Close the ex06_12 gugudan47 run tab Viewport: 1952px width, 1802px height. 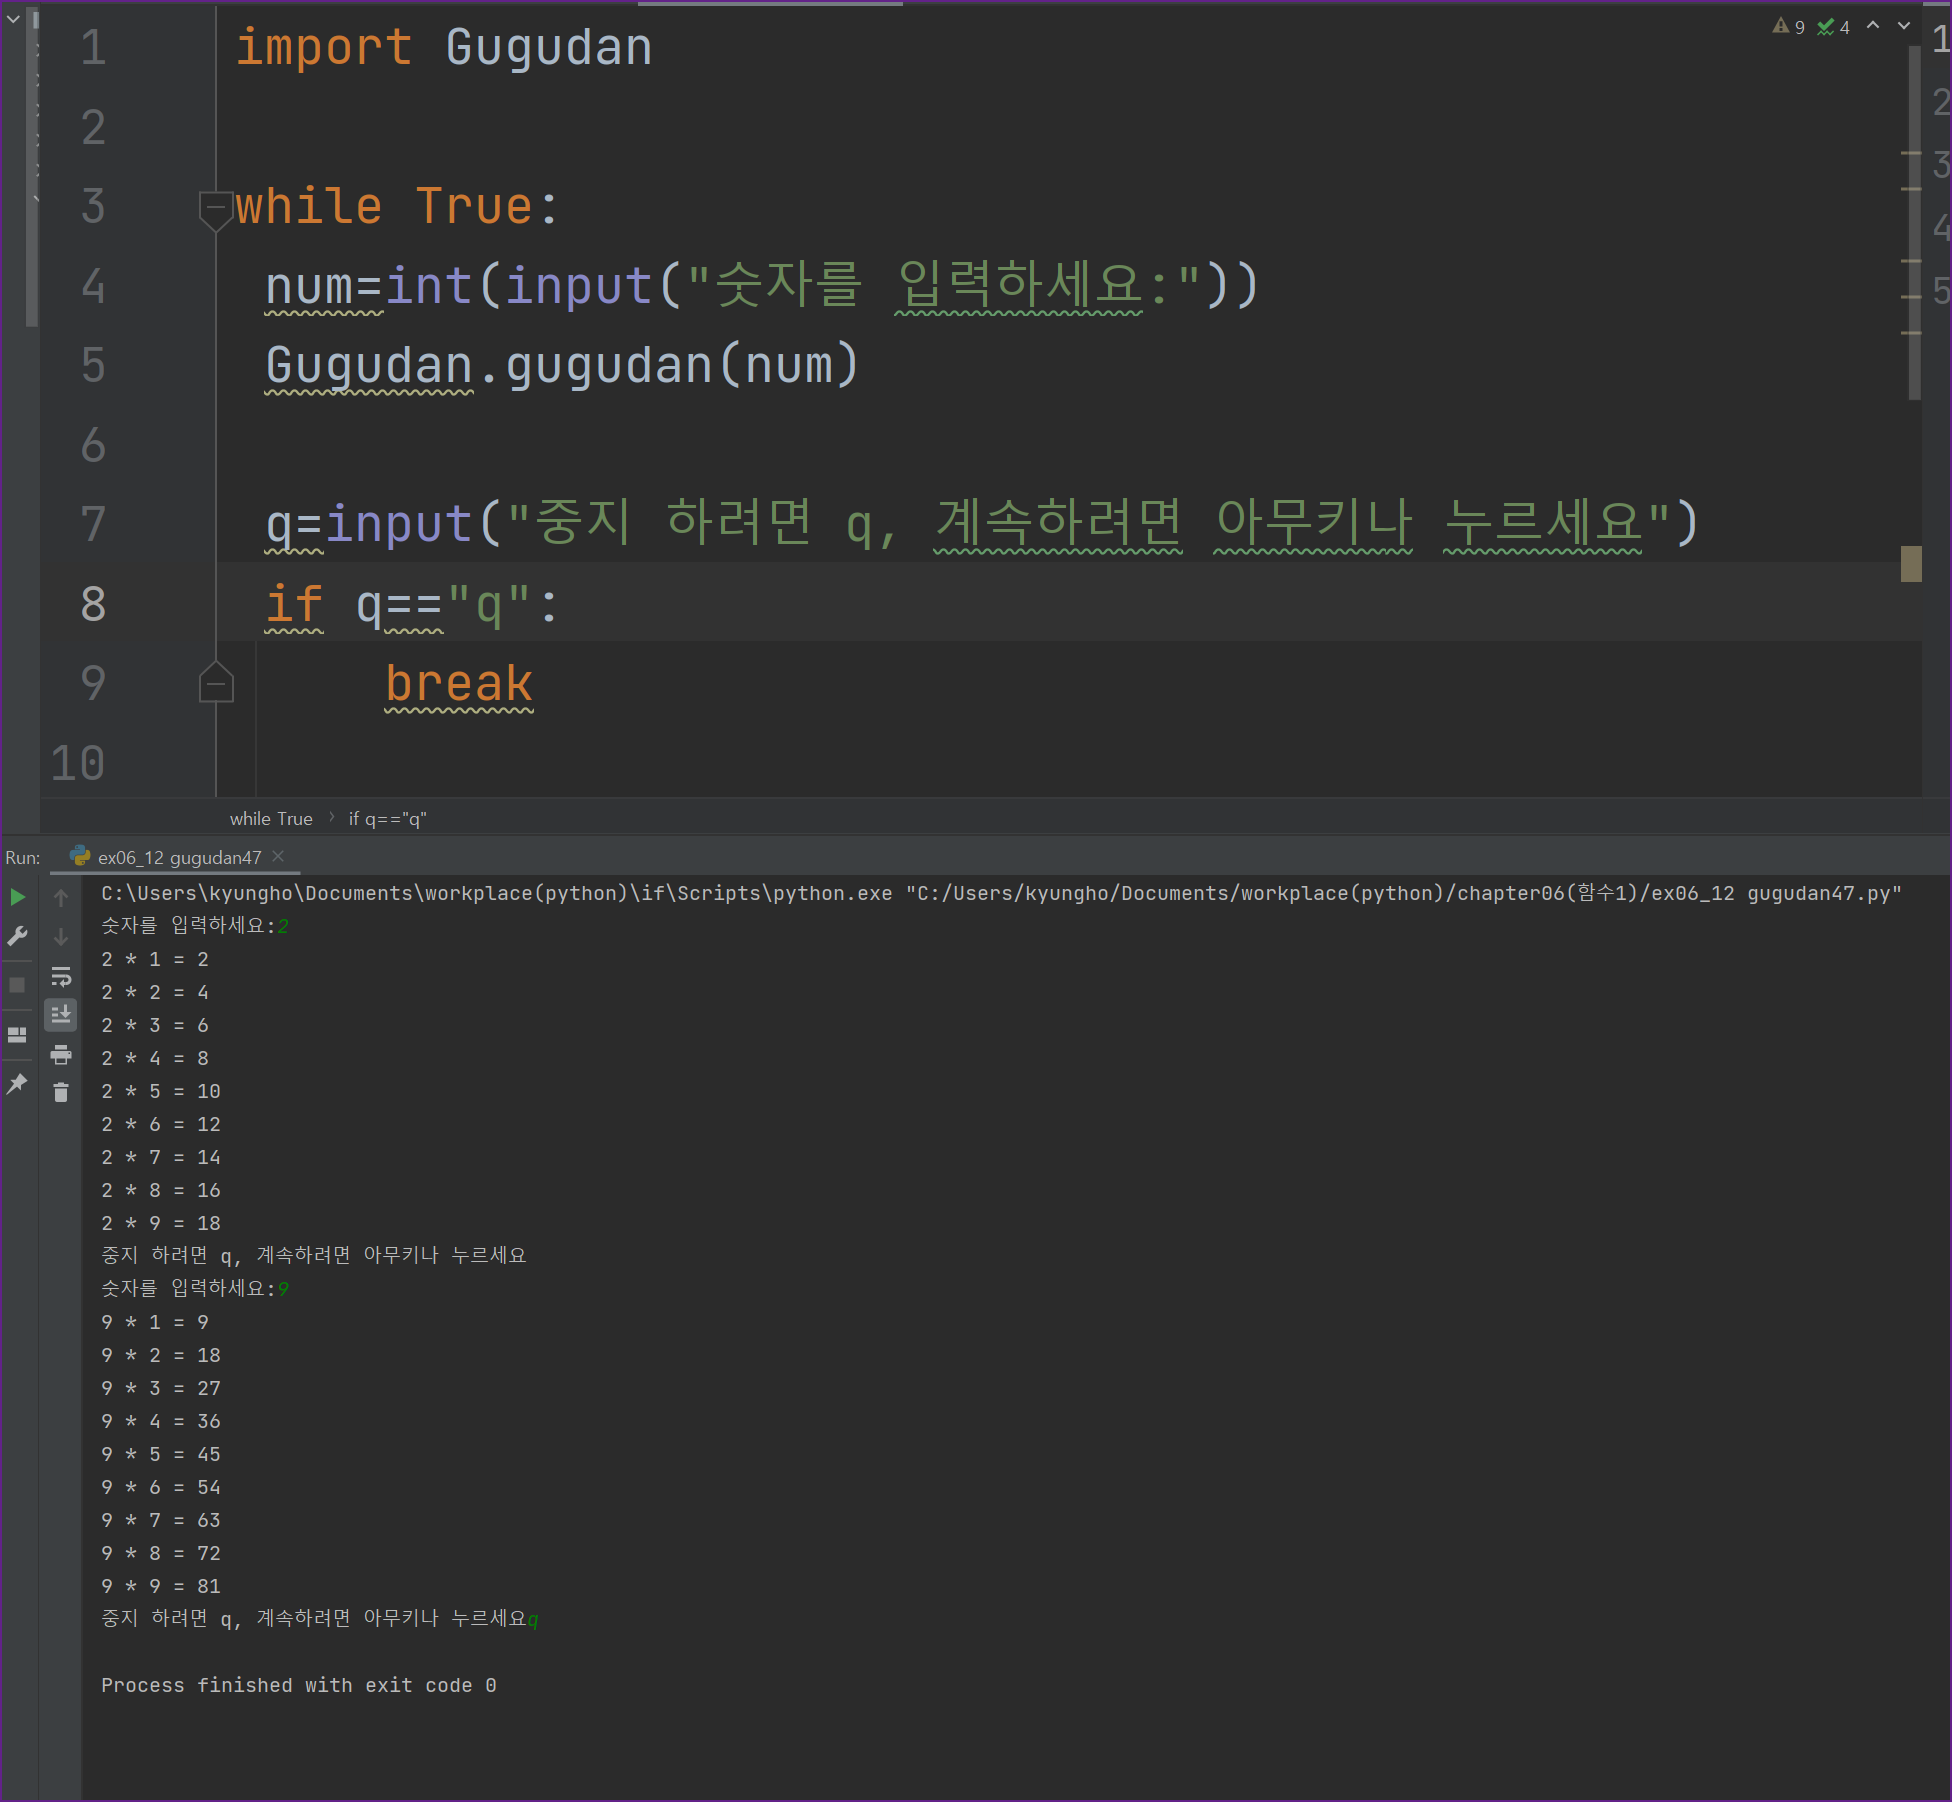pyautogui.click(x=279, y=857)
